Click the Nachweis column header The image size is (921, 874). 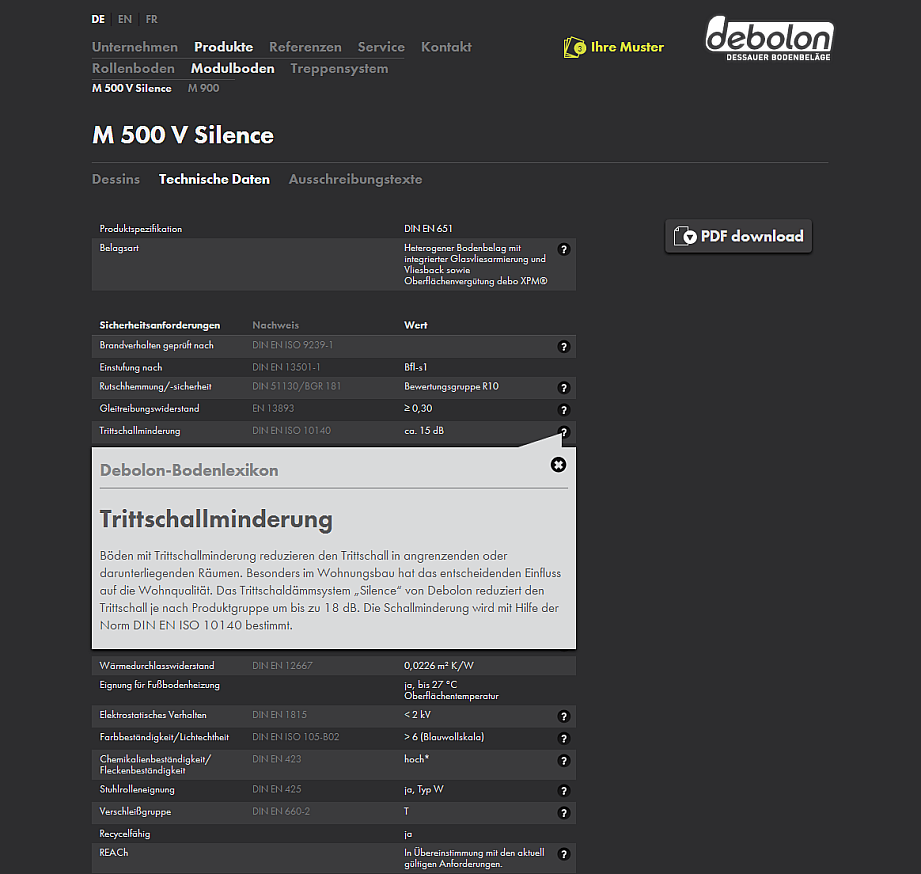pyautogui.click(x=275, y=325)
